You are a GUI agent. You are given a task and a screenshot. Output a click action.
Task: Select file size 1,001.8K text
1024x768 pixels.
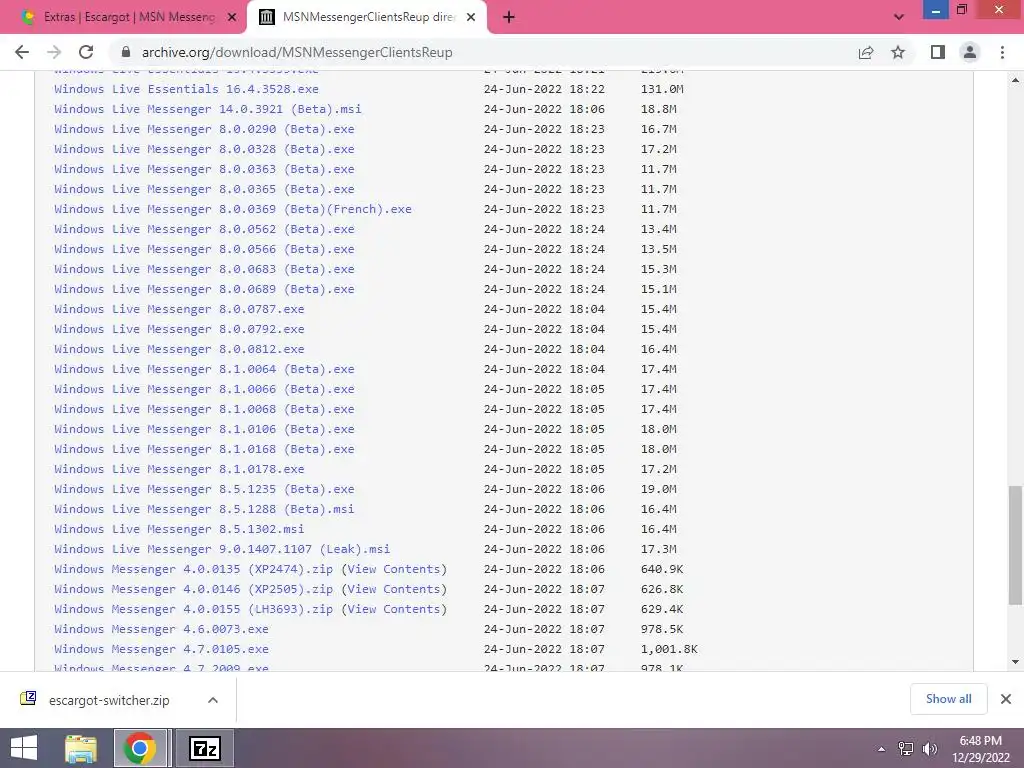pos(669,649)
